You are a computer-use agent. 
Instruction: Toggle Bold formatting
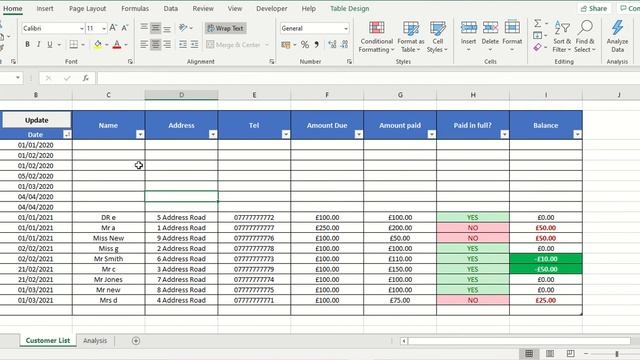coord(27,44)
